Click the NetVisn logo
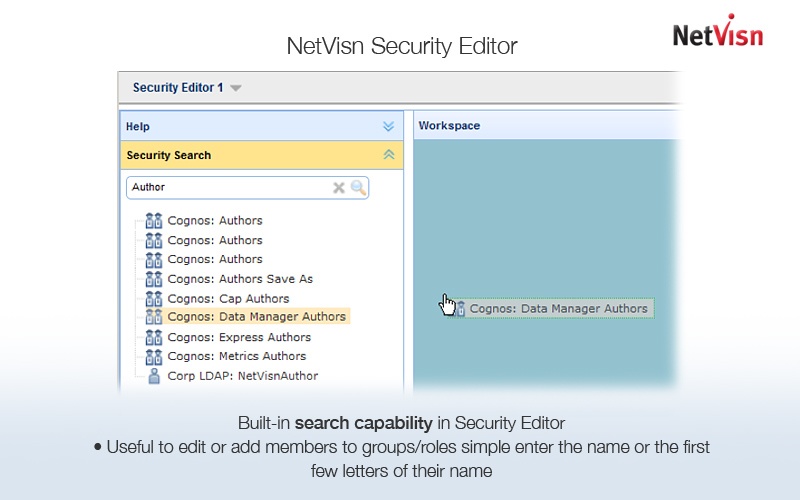The height and width of the screenshot is (500, 800). [x=718, y=32]
